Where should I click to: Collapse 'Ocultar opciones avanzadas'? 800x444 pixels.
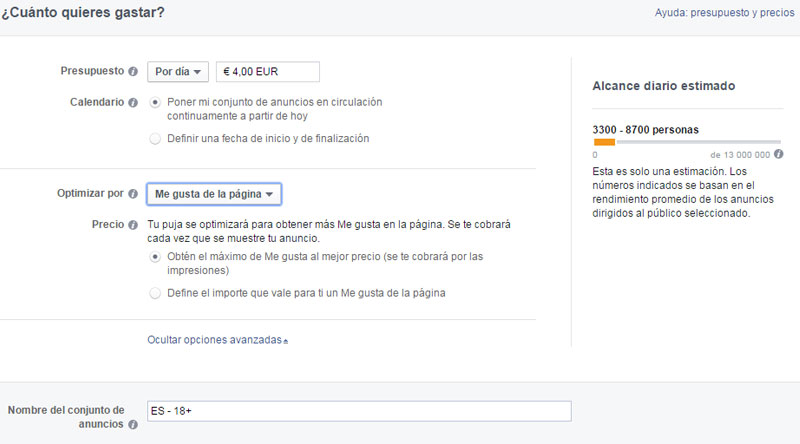point(217,340)
